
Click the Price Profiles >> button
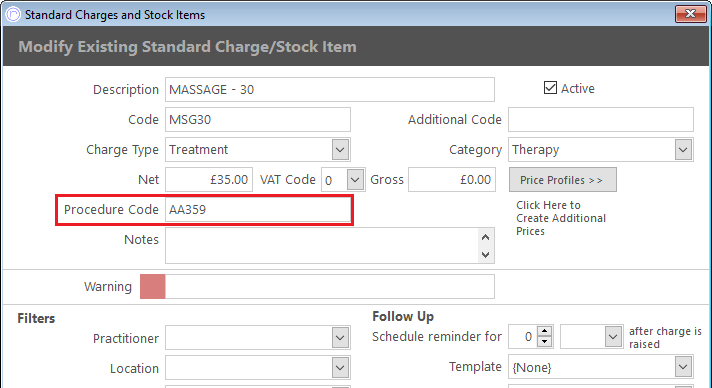tap(563, 180)
